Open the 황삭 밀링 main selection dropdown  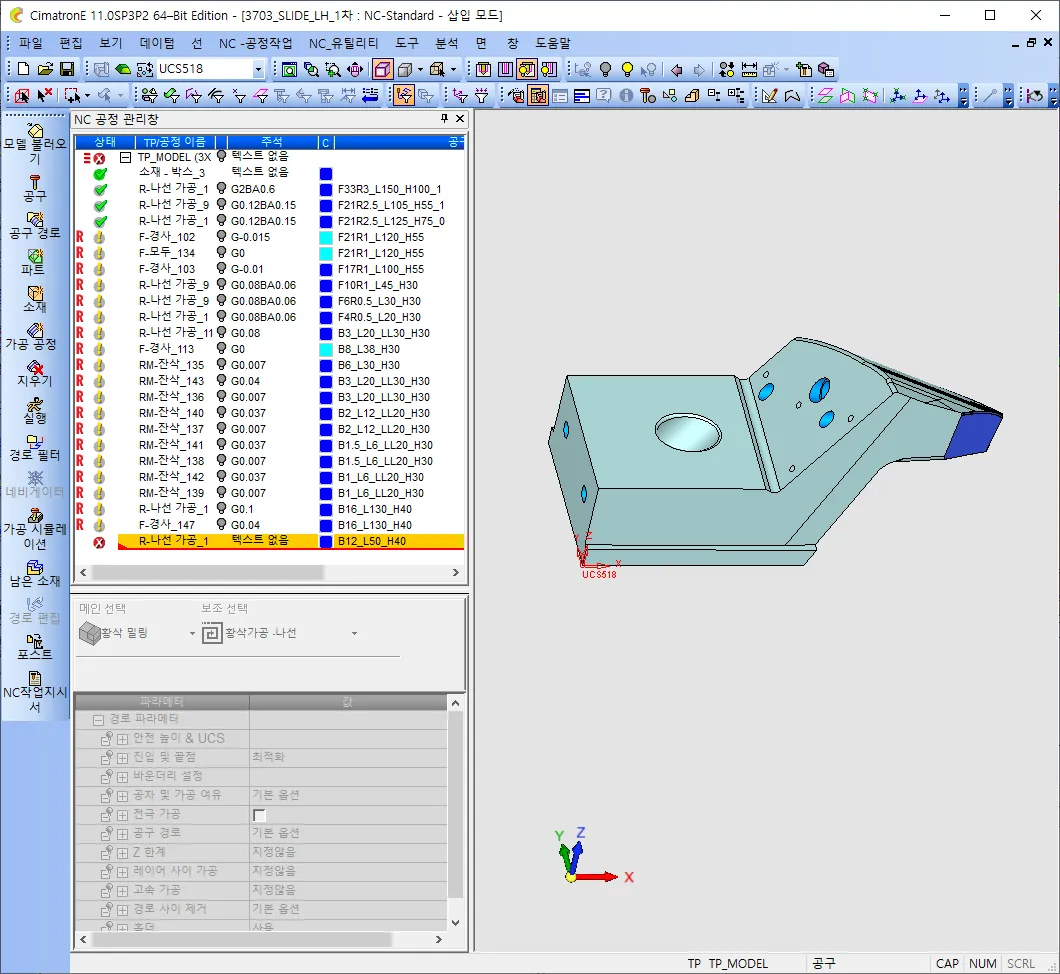[192, 633]
